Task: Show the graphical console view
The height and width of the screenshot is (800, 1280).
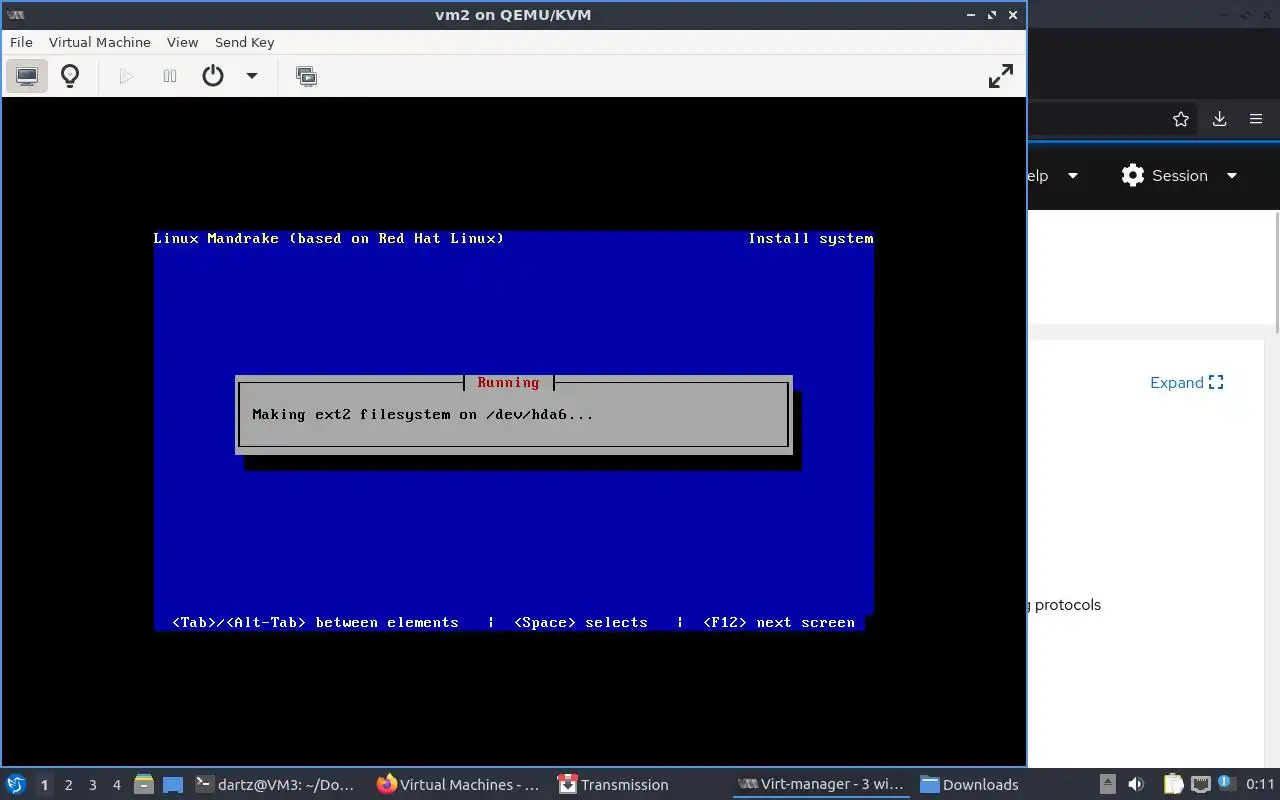Action: click(x=27, y=76)
